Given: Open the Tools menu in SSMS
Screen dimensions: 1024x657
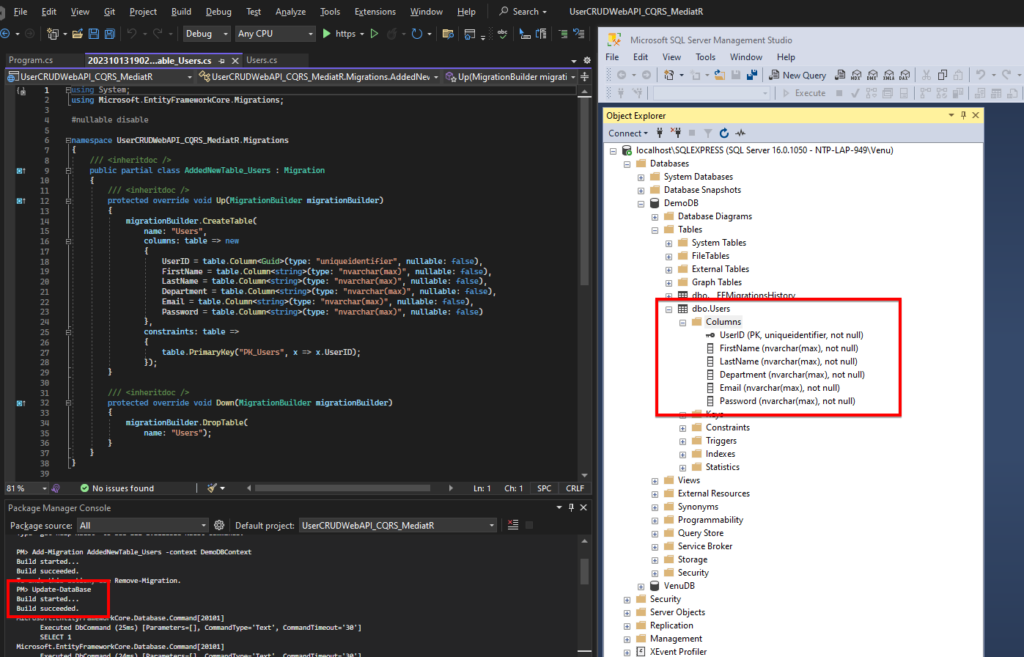Looking at the screenshot, I should pos(705,57).
